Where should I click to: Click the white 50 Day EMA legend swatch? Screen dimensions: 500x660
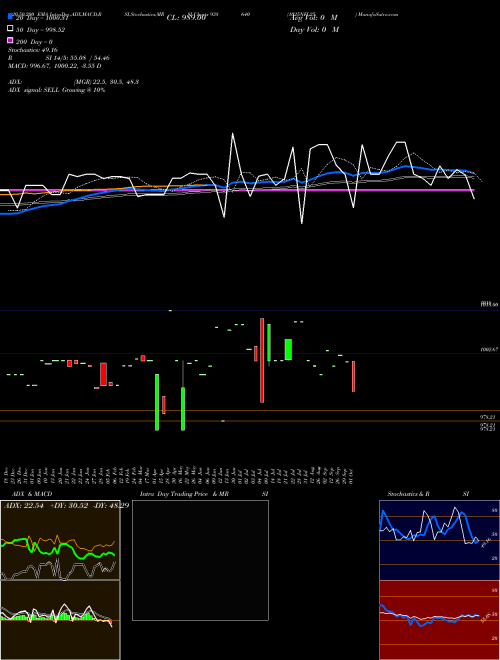10,29
